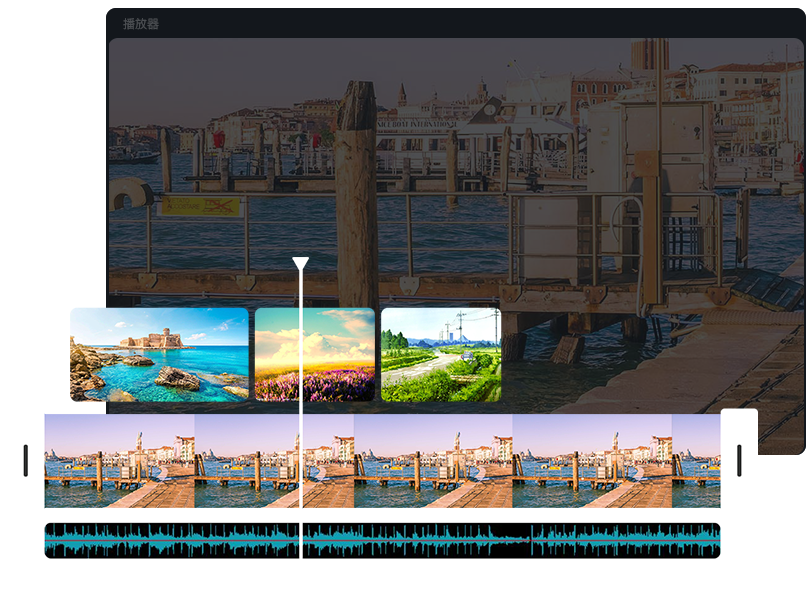The width and height of the screenshot is (810, 598).
Task: Select the seaside castle thumbnail
Action: 160,354
